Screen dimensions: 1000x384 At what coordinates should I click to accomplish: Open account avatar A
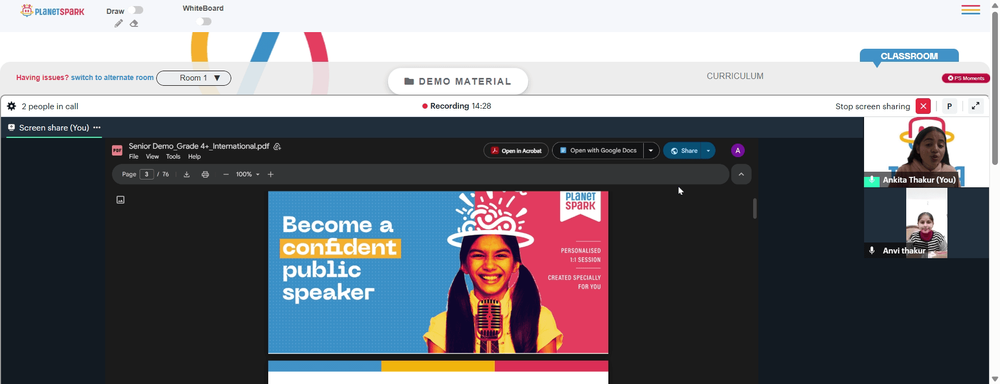pyautogui.click(x=738, y=151)
